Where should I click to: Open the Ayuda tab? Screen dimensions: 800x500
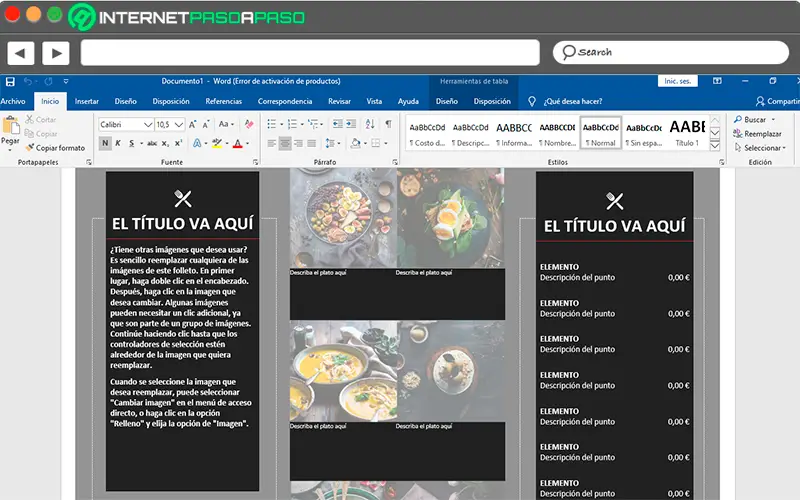[x=408, y=101]
